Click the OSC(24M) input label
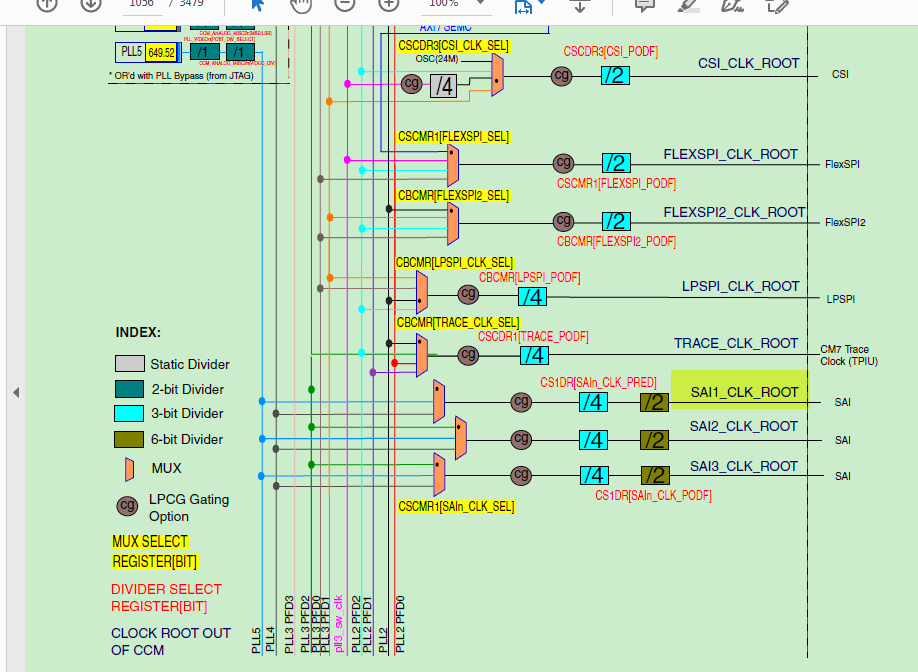918x672 pixels. point(437,59)
